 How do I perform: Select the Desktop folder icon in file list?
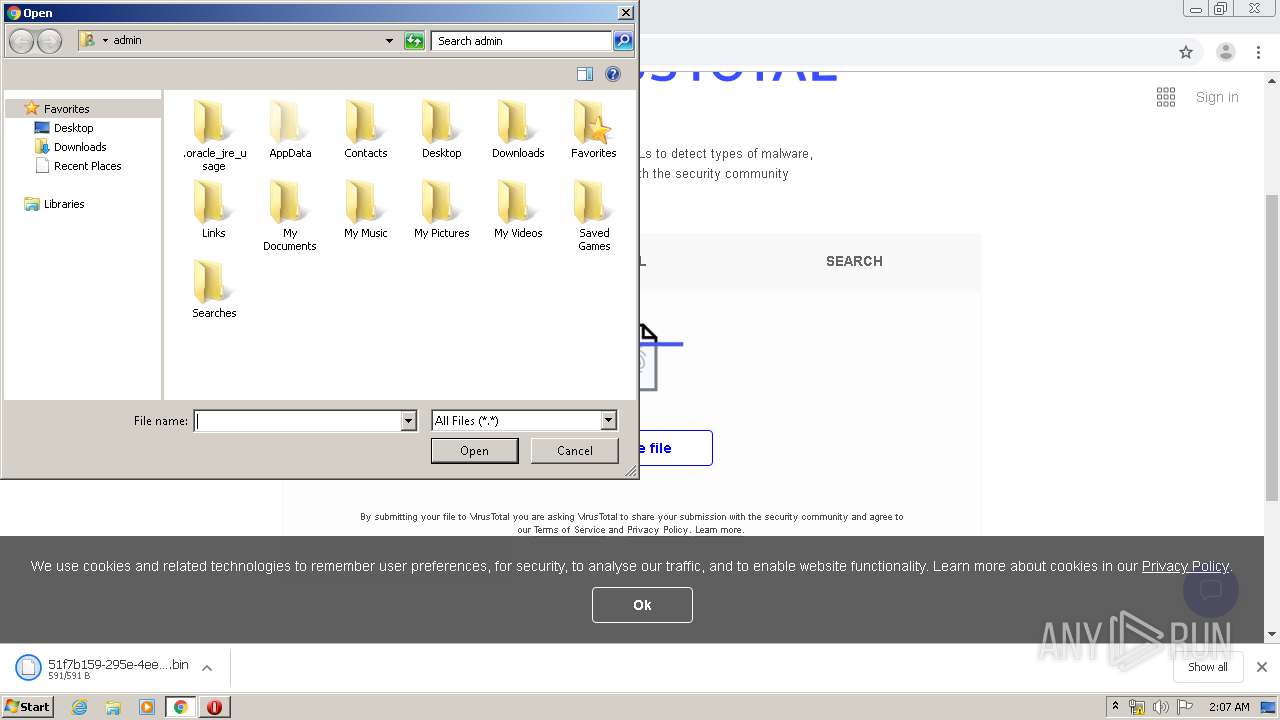point(442,130)
